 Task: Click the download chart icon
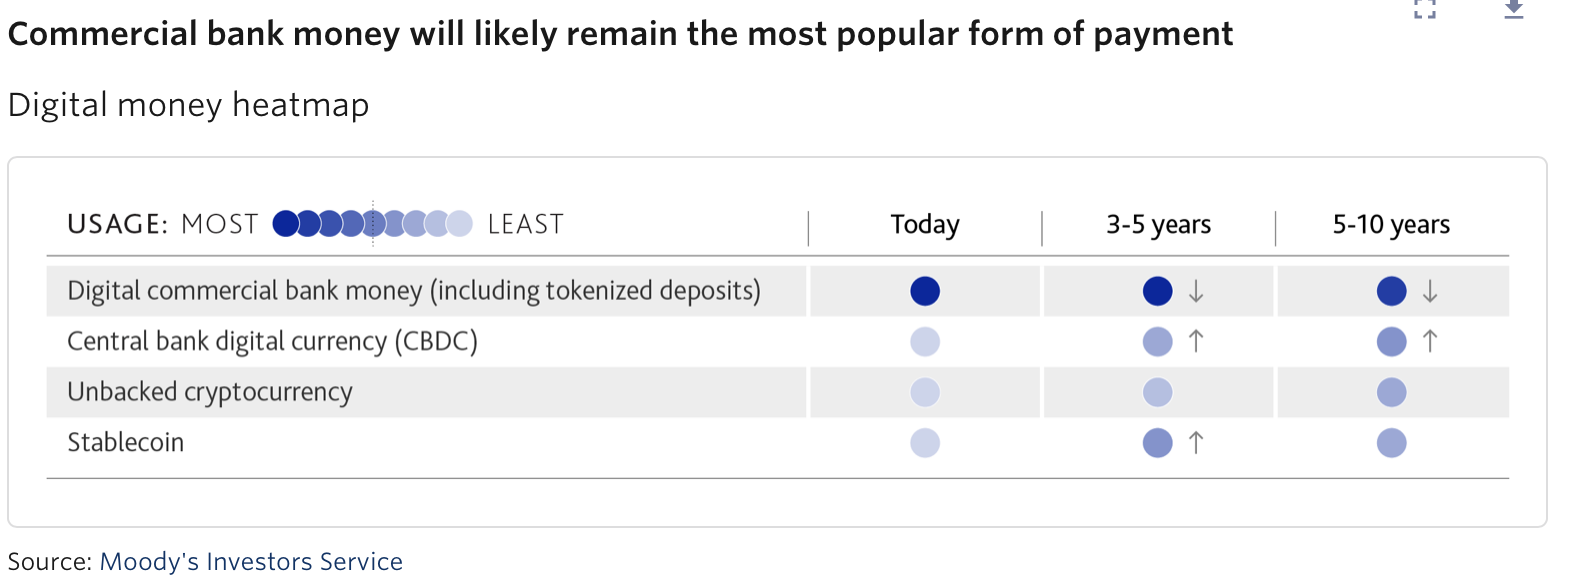[x=1514, y=9]
